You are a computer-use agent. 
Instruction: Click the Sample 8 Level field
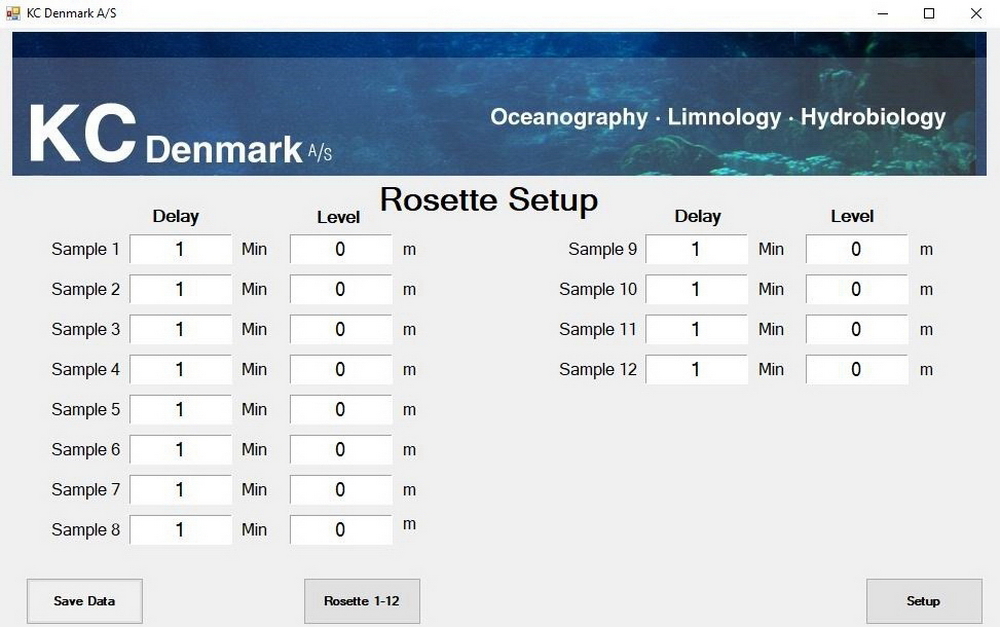point(340,529)
